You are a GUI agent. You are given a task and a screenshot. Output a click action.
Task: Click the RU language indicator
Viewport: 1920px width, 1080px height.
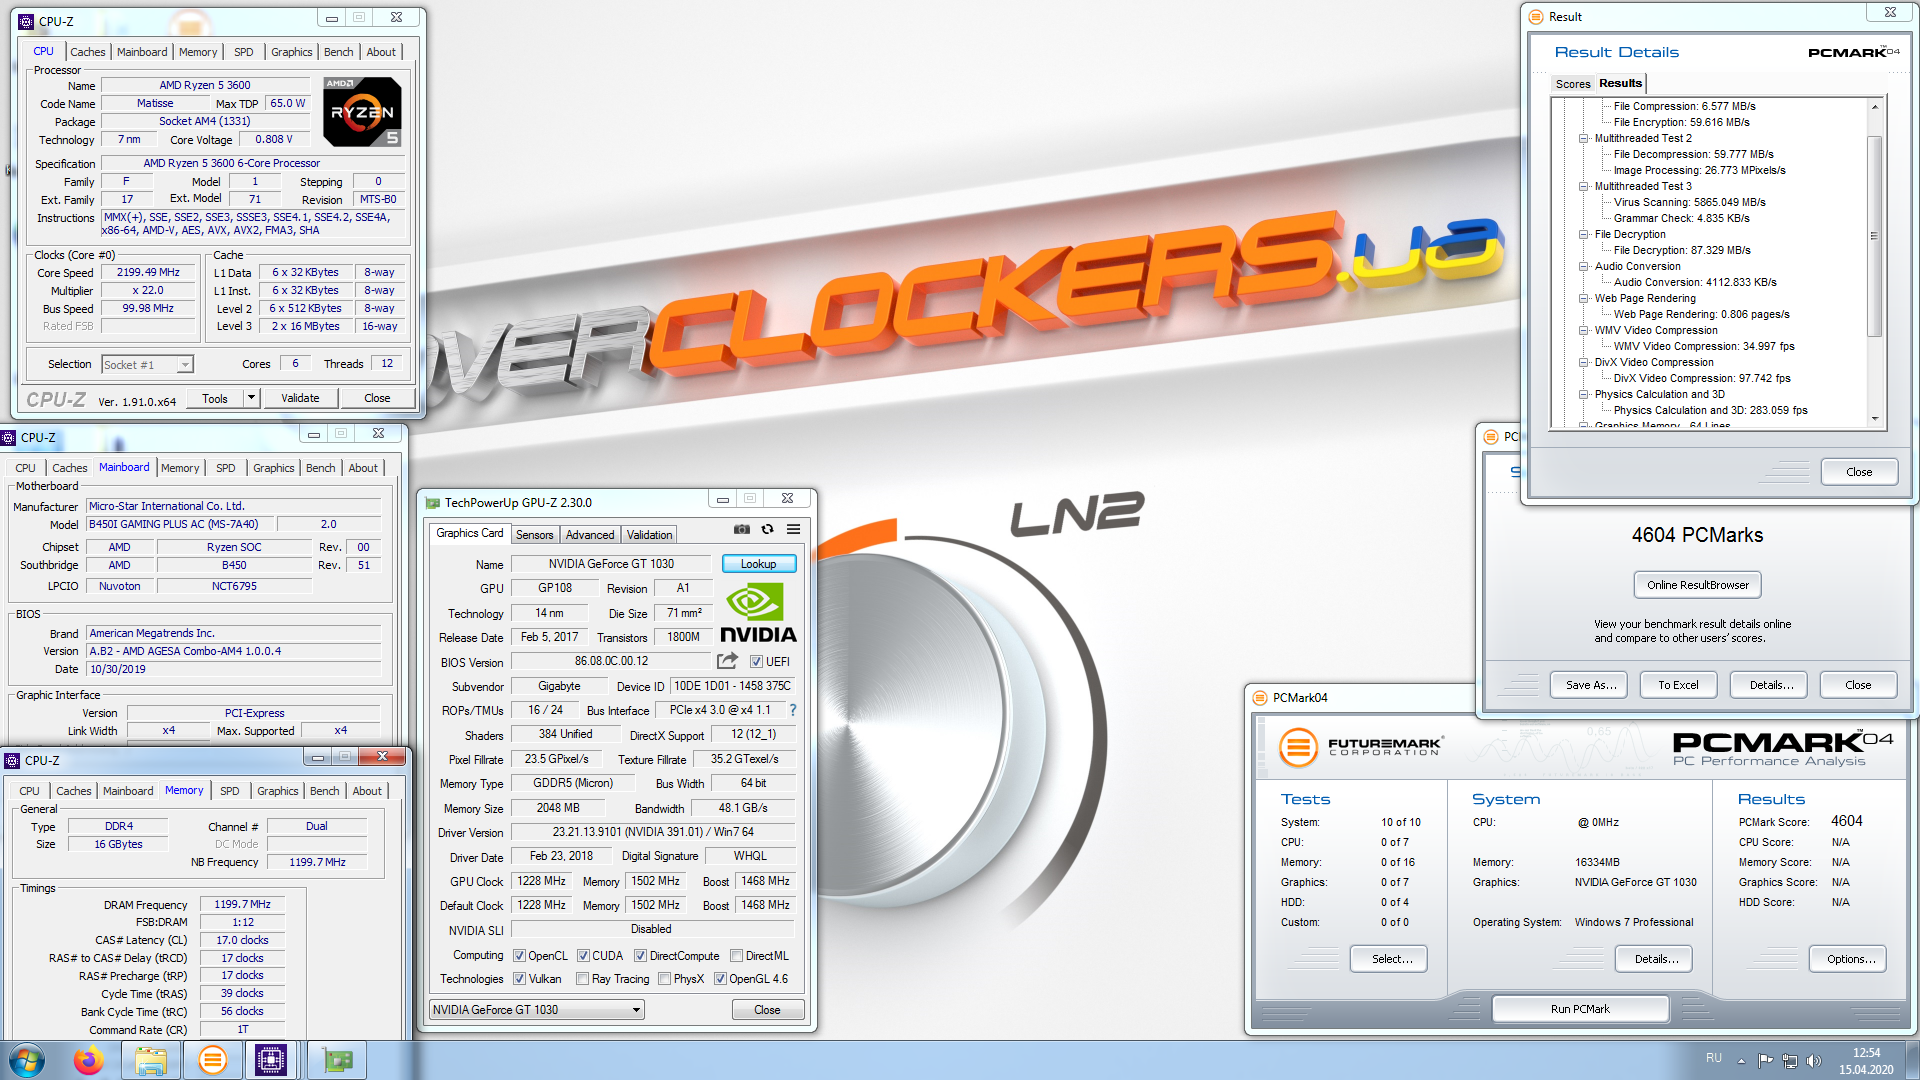(x=1714, y=1058)
